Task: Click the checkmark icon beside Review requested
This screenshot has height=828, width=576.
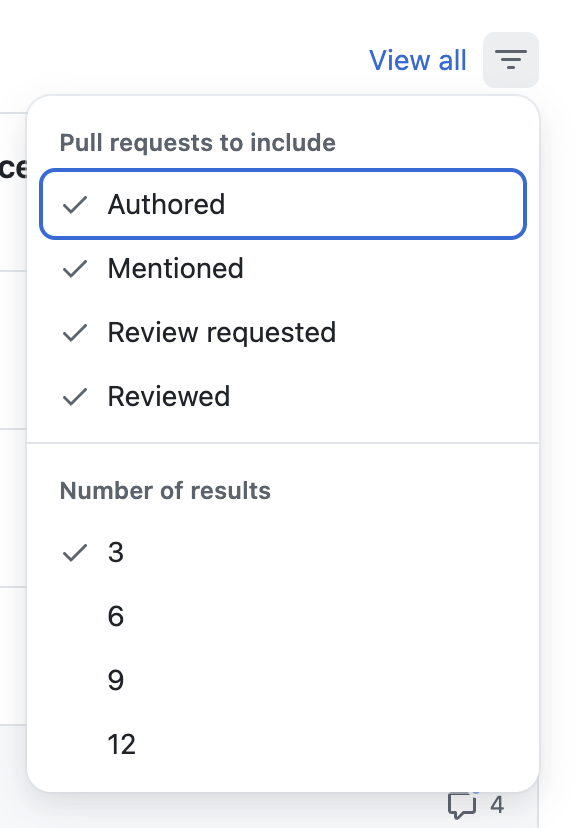Action: tap(75, 333)
